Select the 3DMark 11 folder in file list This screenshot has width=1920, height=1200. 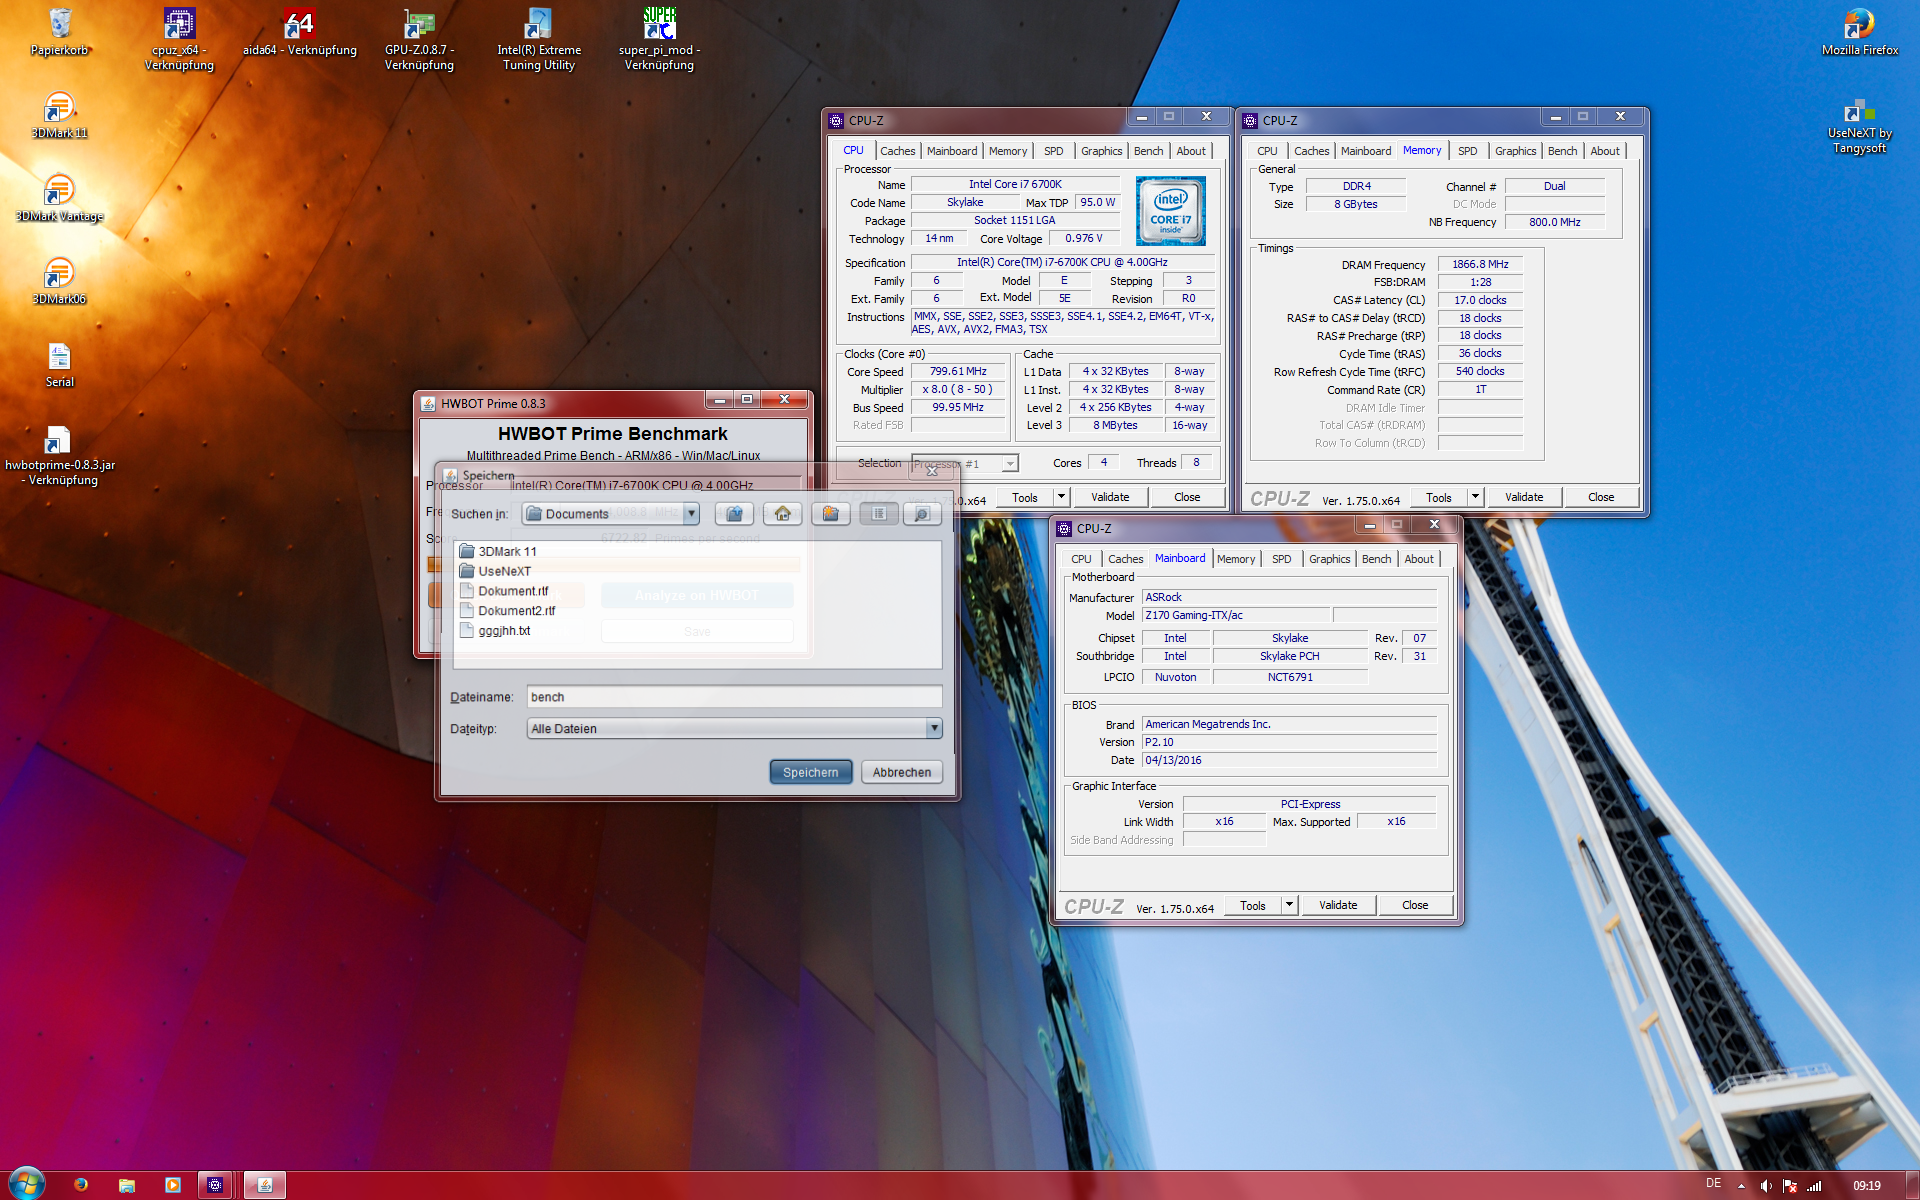coord(498,551)
